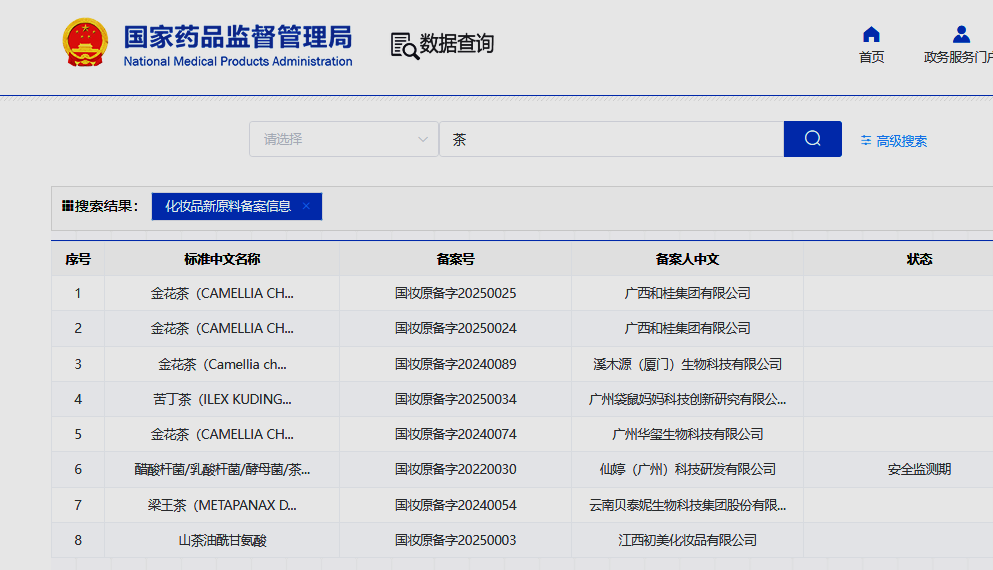The width and height of the screenshot is (993, 570).
Task: Click the 数据查询 document search icon
Action: click(405, 46)
